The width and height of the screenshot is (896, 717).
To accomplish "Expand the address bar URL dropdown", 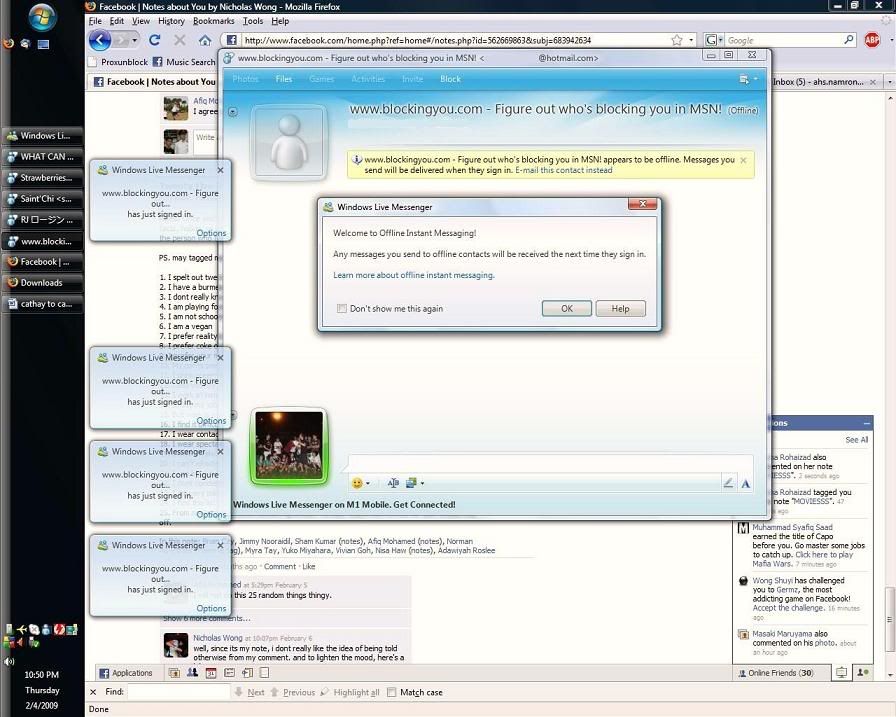I will 691,40.
